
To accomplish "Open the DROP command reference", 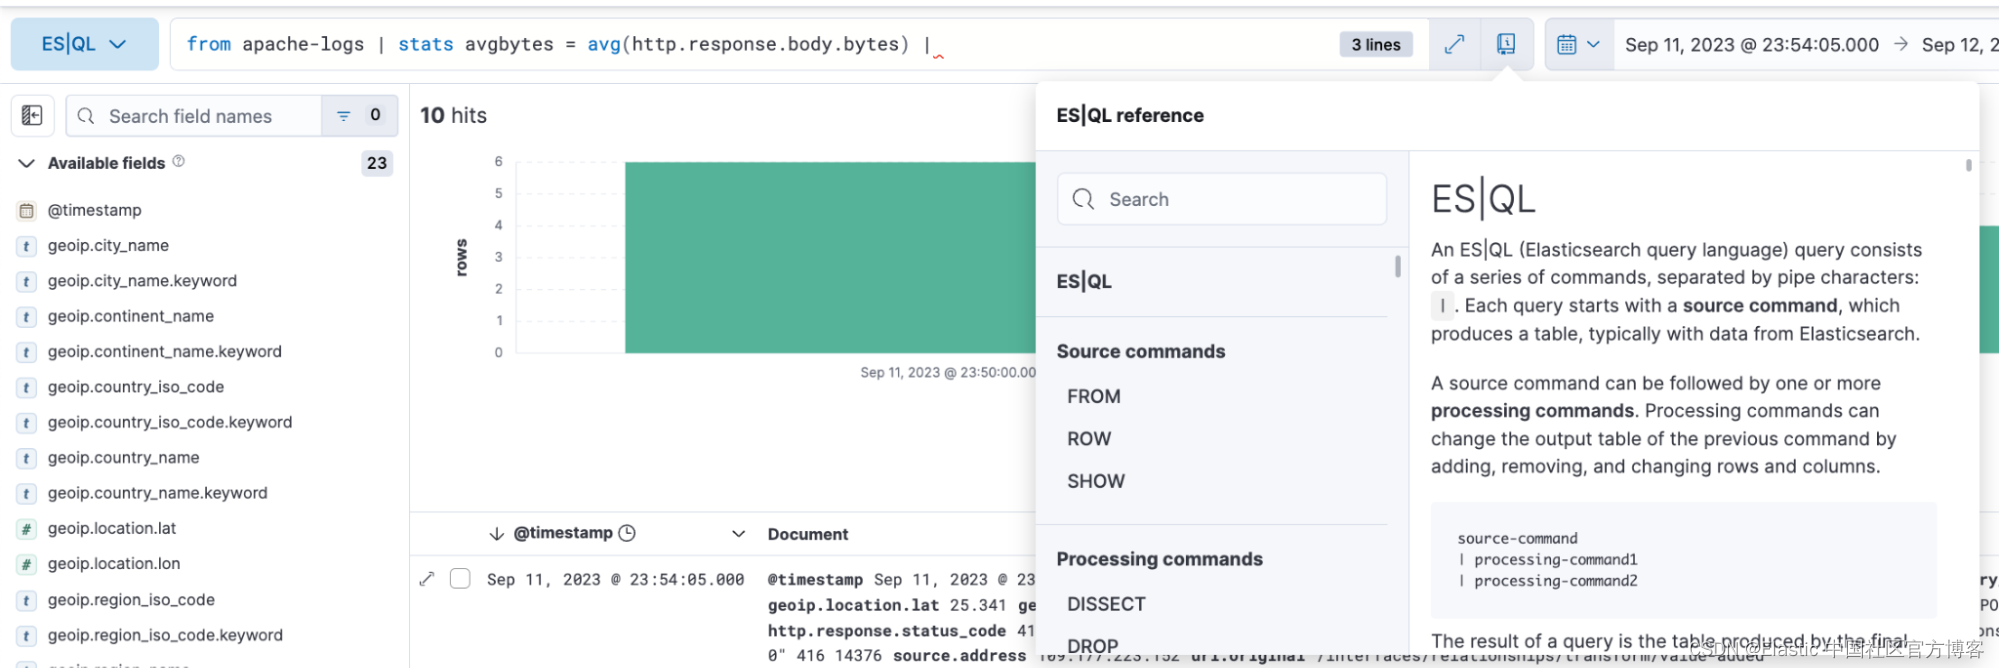I will coord(1092,646).
